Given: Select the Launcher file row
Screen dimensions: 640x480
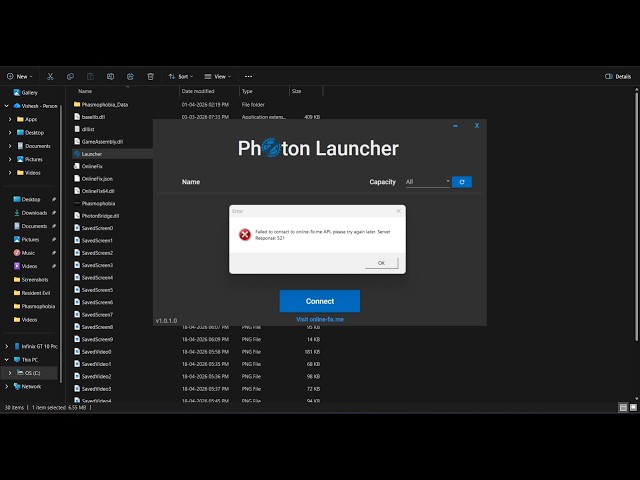Looking at the screenshot, I should [113, 154].
